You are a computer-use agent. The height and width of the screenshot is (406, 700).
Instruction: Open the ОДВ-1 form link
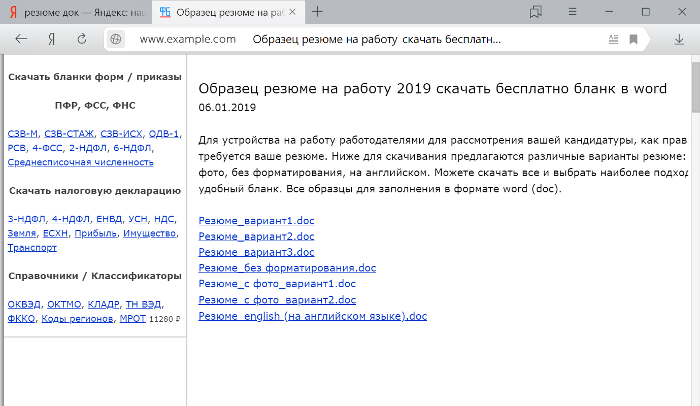[163, 134]
